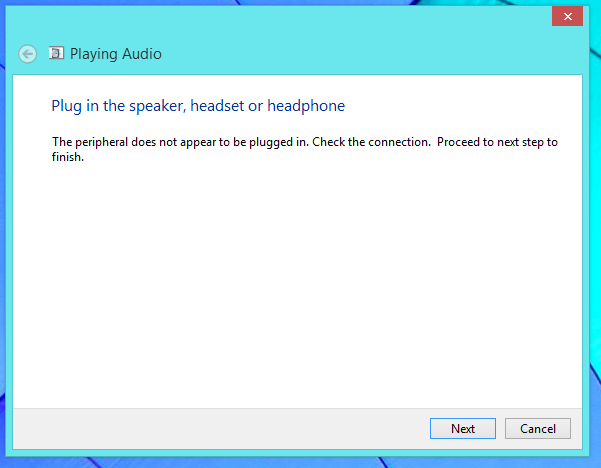Click the Playing Audio troubleshooter icon
601x468 pixels.
click(x=56, y=53)
